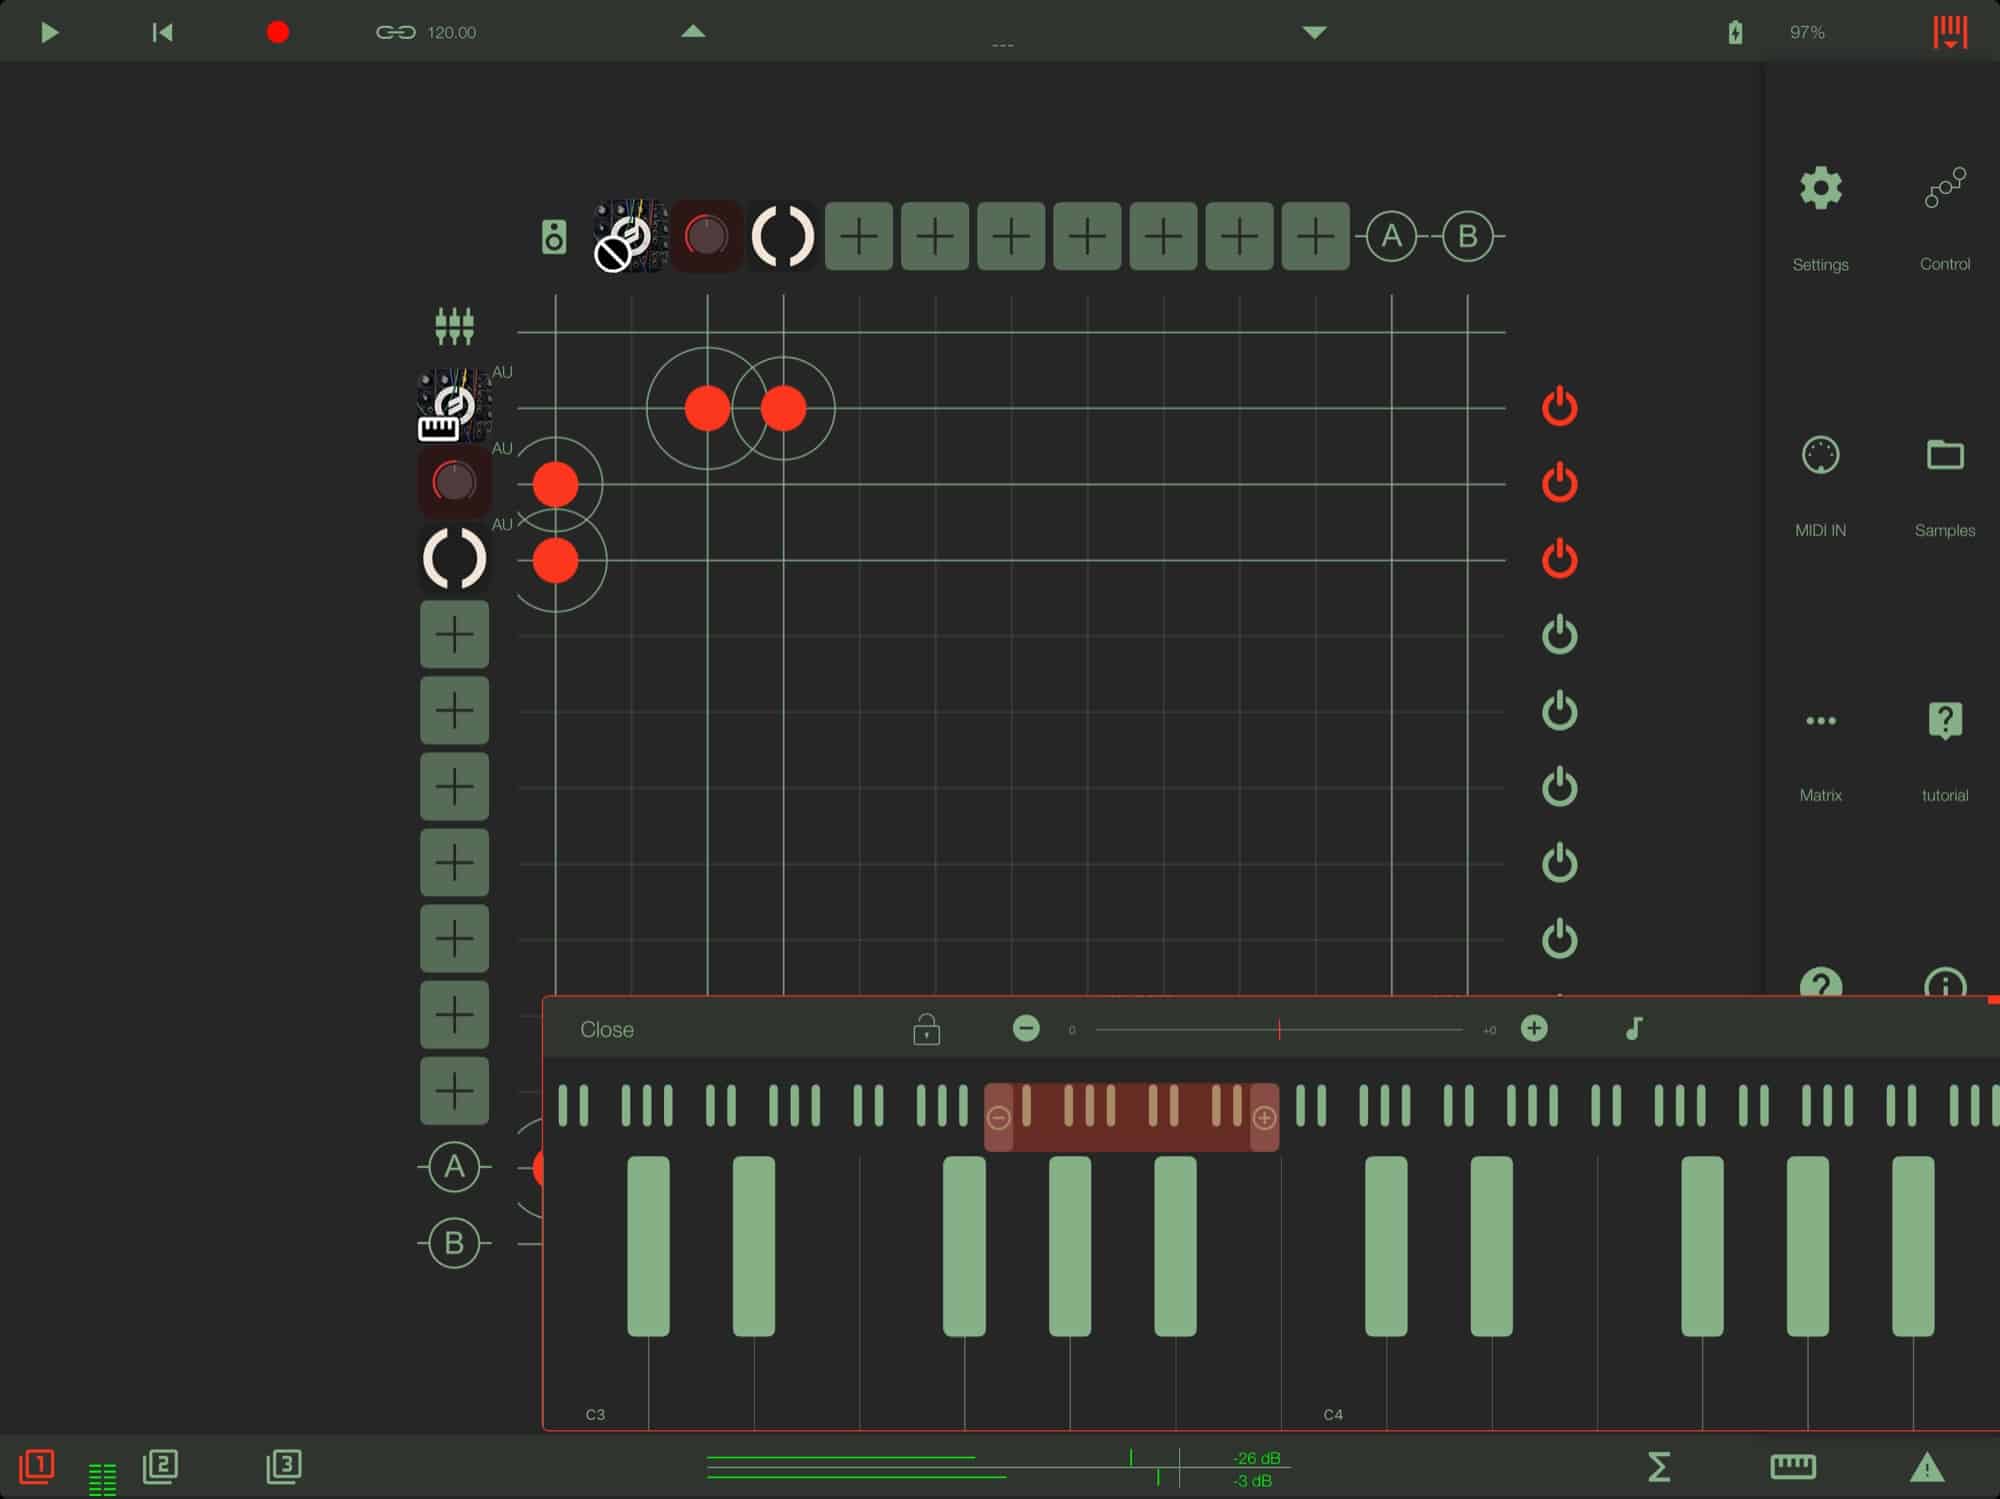Arm the red record button

pos(278,32)
